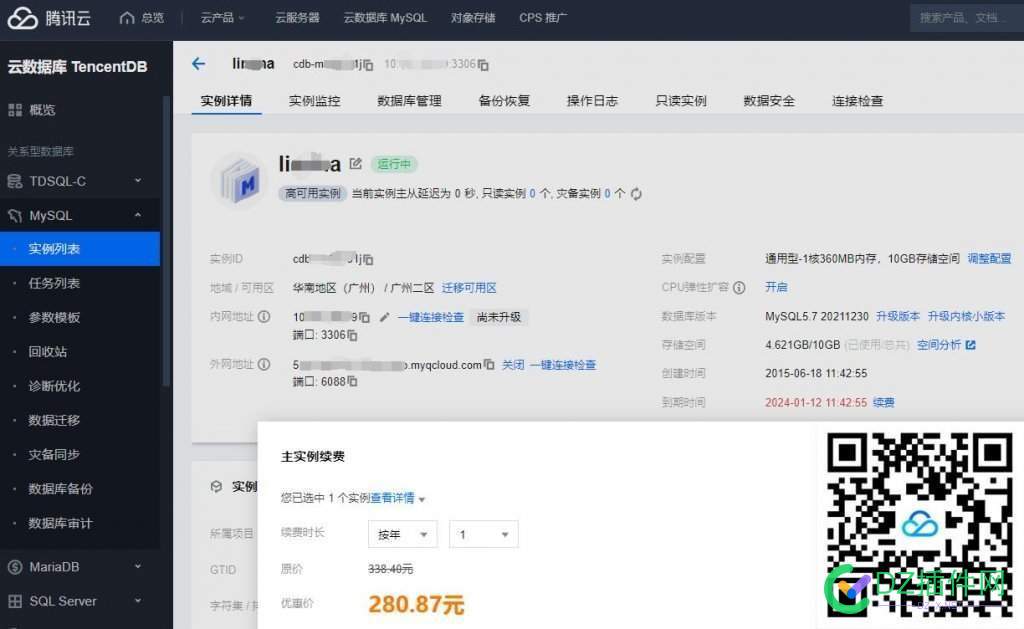Open external link icon beside 空间分析
Image resolution: width=1024 pixels, height=629 pixels.
[x=970, y=345]
